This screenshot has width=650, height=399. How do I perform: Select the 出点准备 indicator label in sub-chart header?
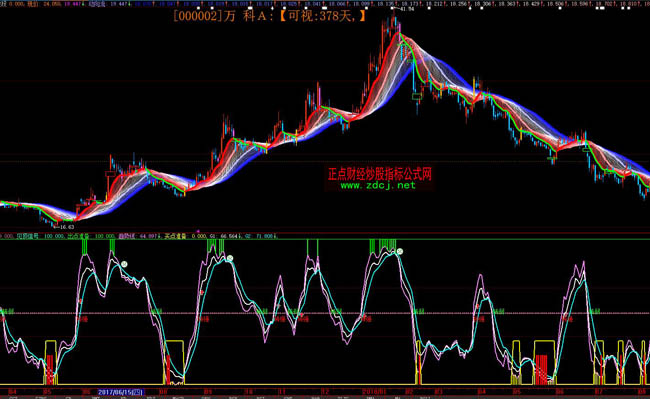point(77,236)
